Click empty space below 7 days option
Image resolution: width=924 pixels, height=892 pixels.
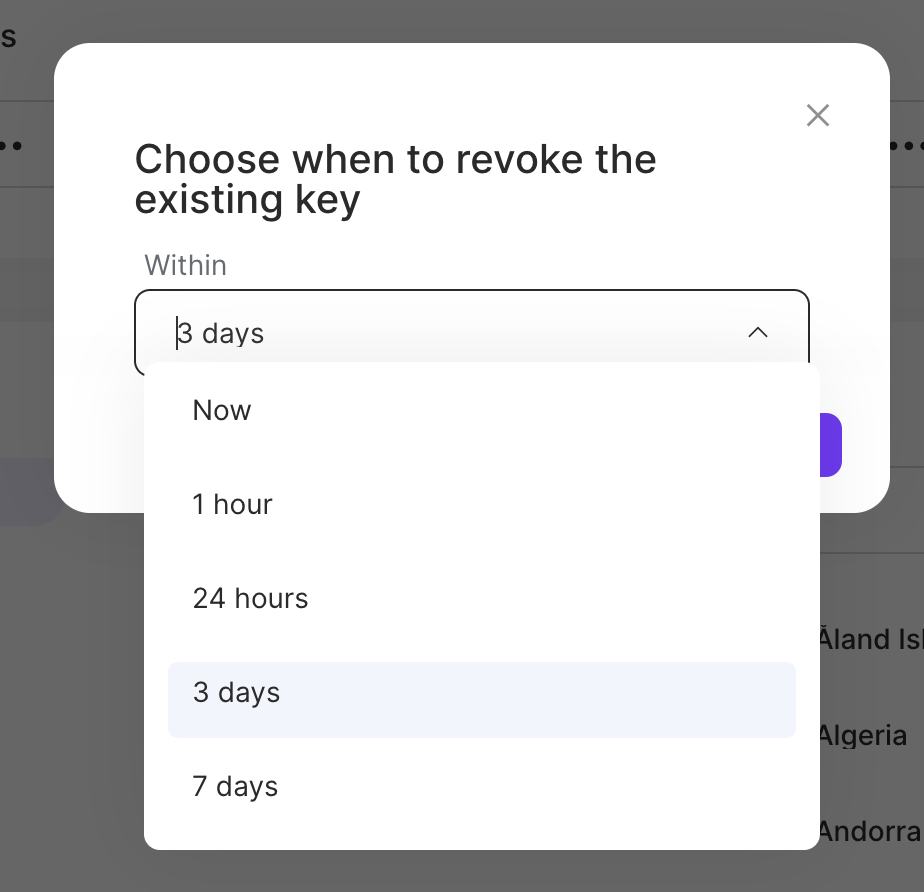click(480, 832)
